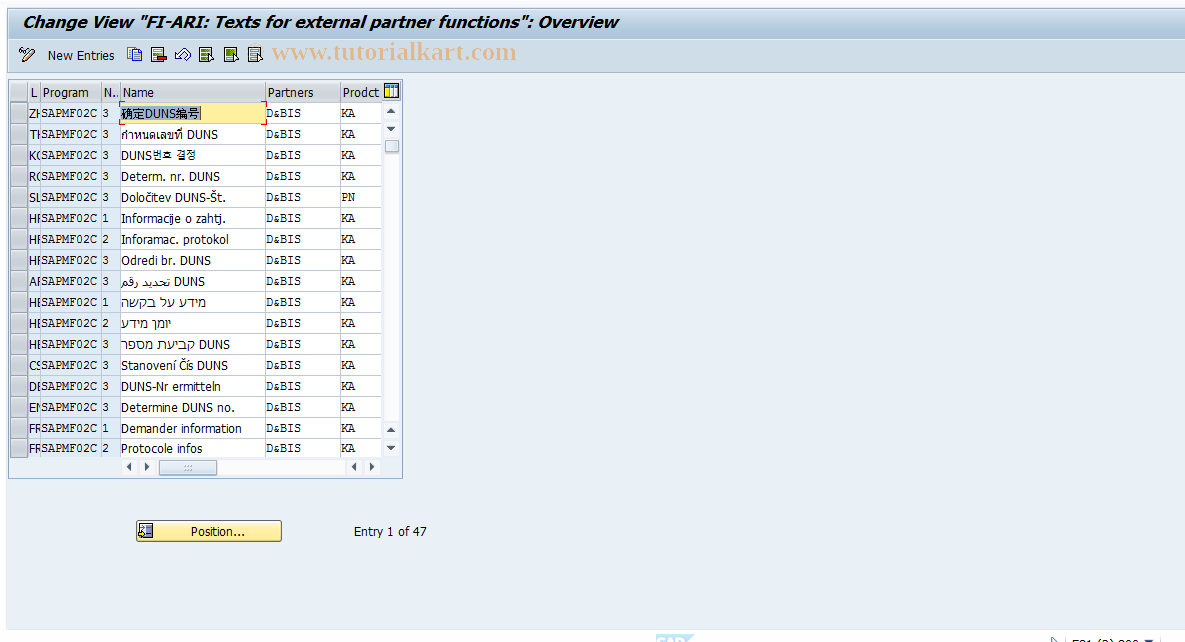Click the third horizontal scroll arrow, pointing left
The height and width of the screenshot is (642, 1185).
[354, 467]
